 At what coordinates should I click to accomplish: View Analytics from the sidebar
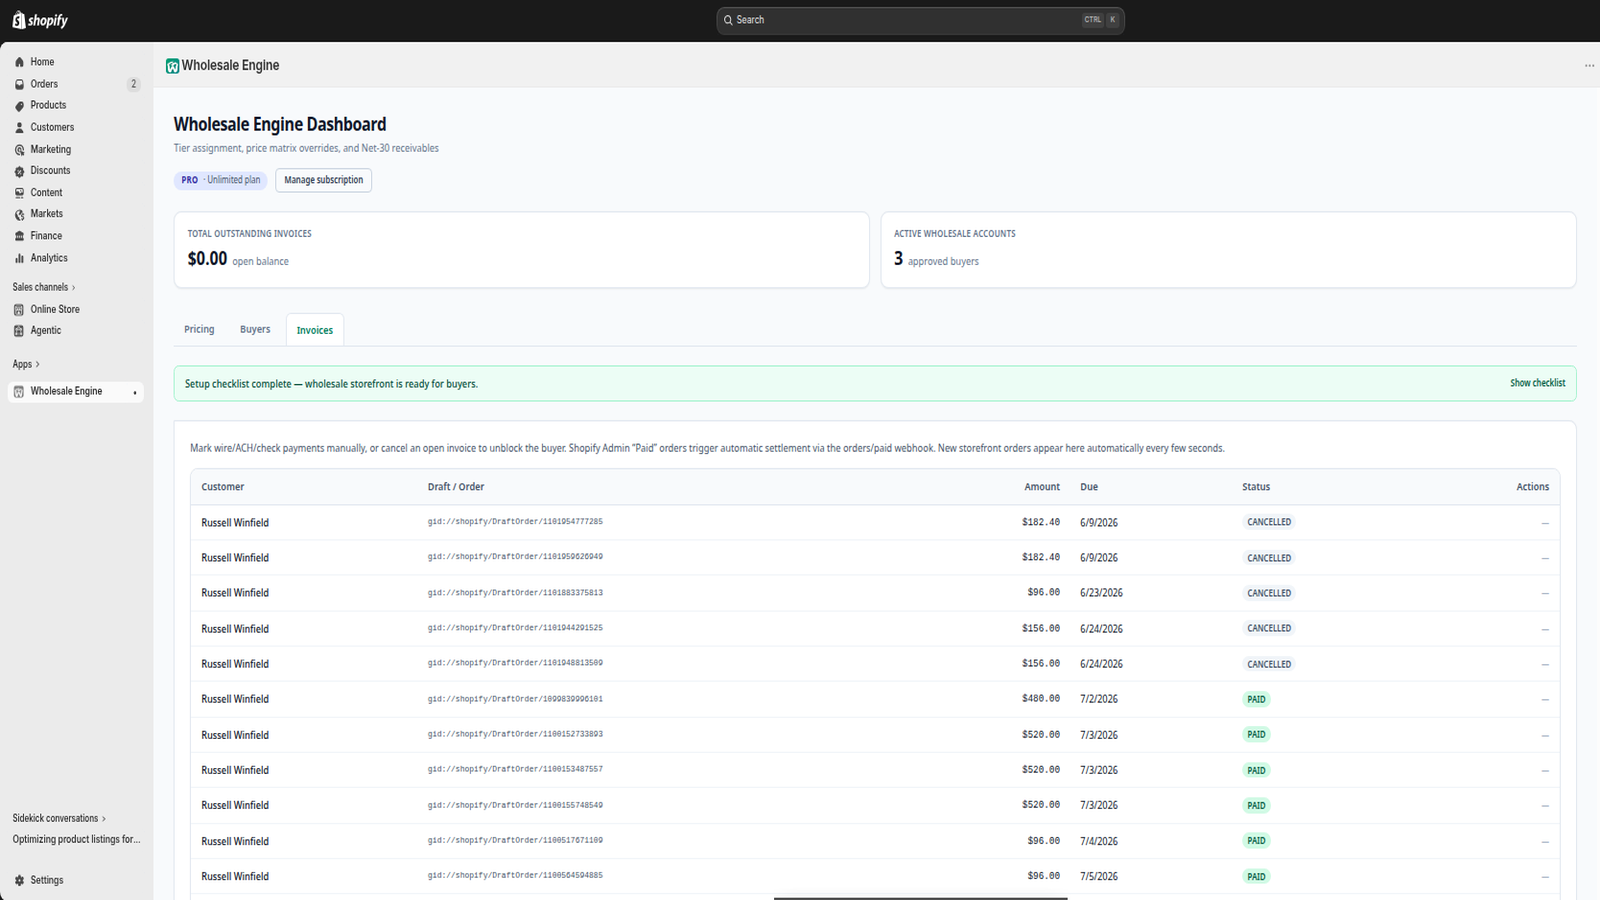(49, 257)
